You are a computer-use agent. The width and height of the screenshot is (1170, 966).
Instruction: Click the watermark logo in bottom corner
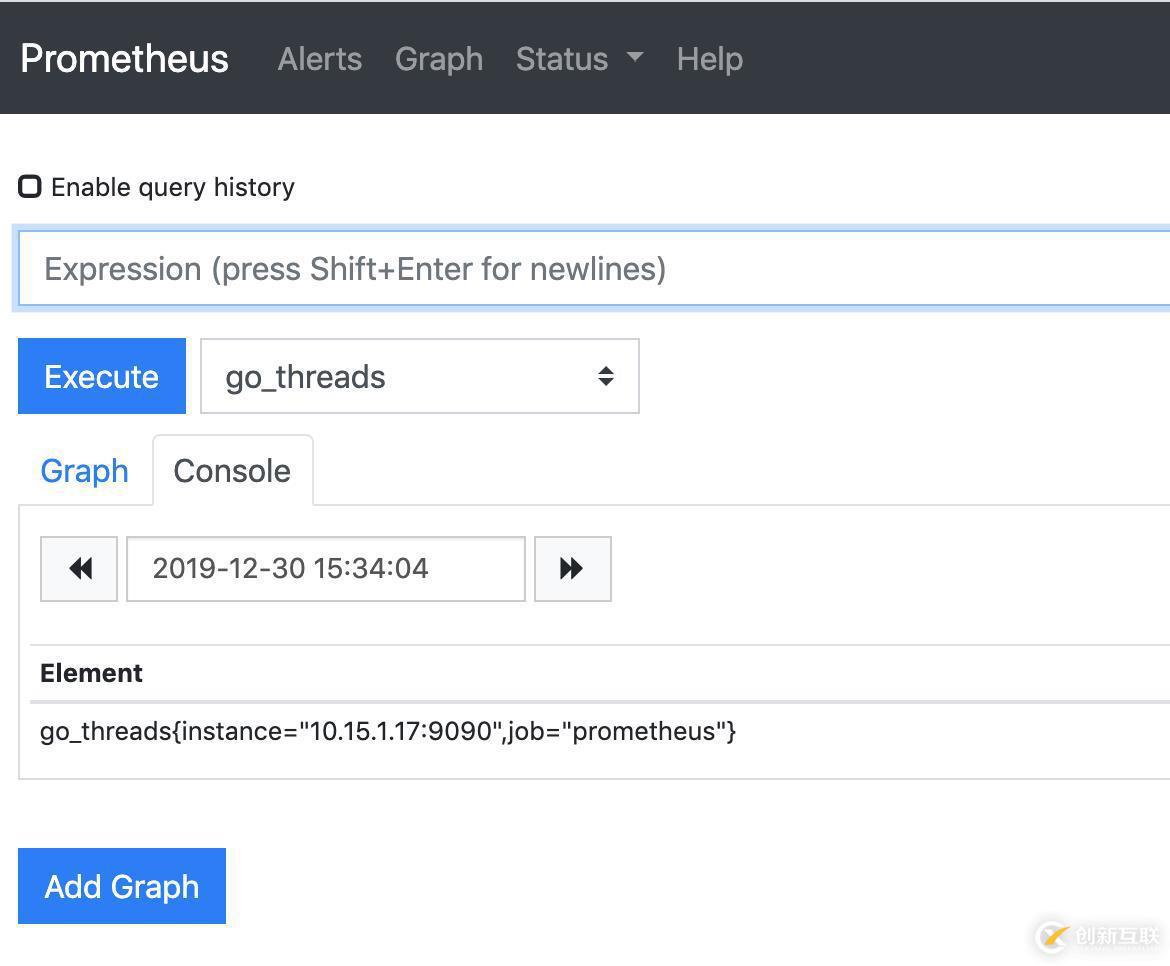(1054, 936)
